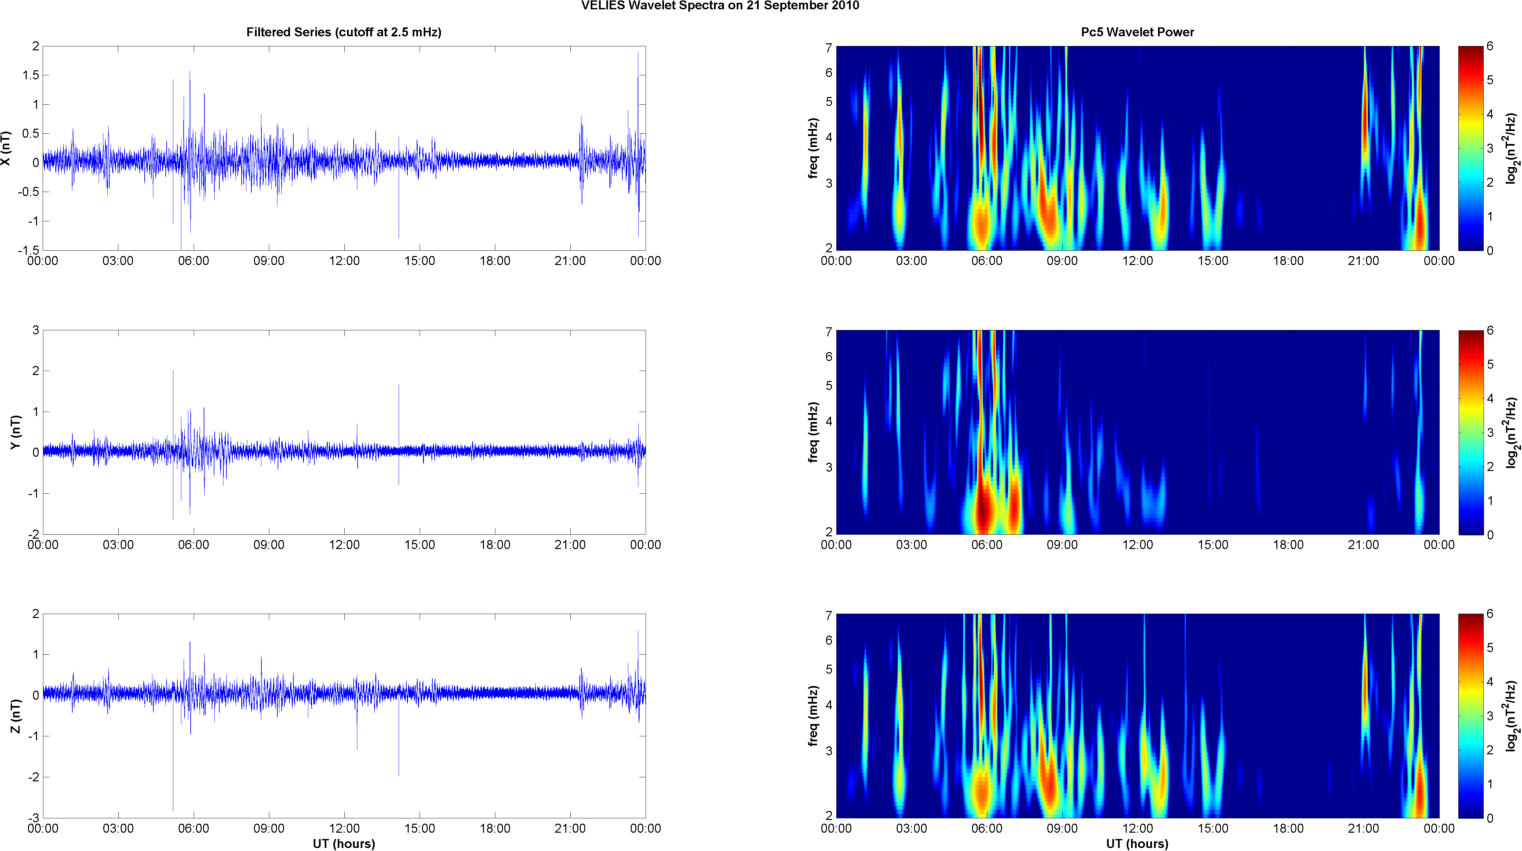Click the "1.5" tick on the X series axis

tap(31, 75)
